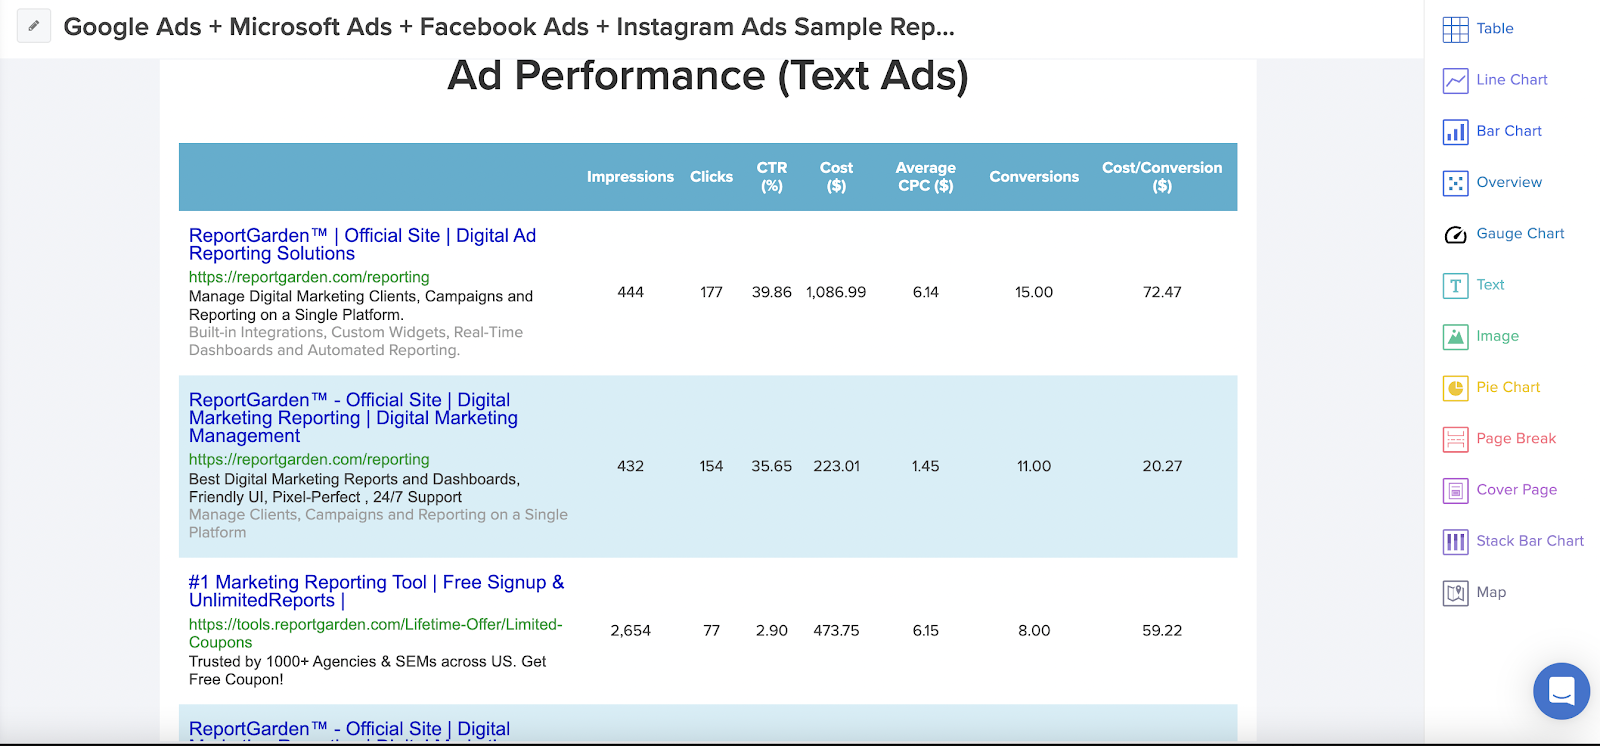Click the Clicks column header
The width and height of the screenshot is (1600, 746).
711,177
